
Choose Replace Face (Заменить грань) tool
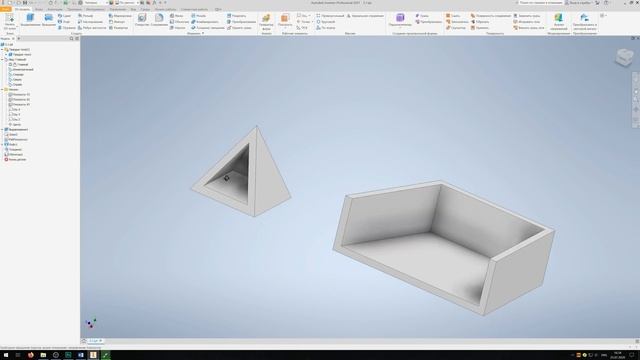527,16
